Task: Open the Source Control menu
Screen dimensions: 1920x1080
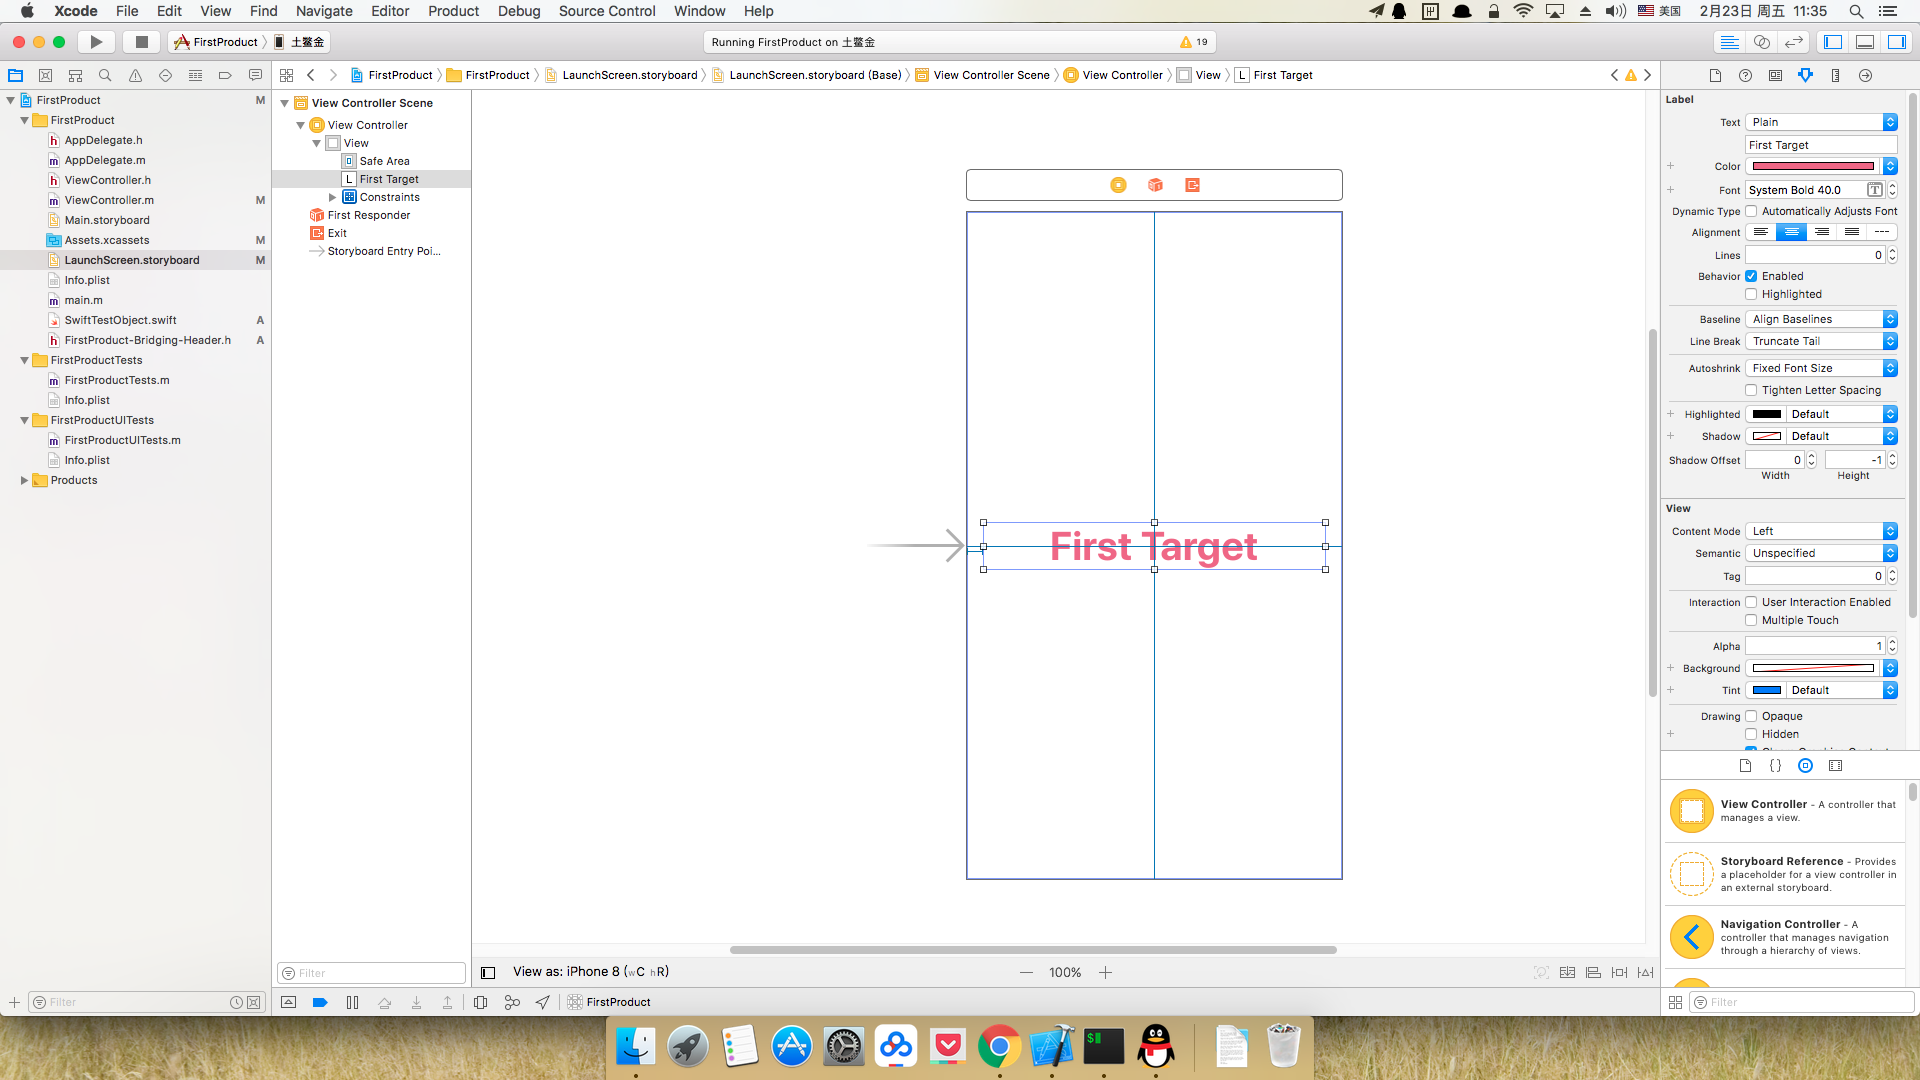Action: click(606, 11)
